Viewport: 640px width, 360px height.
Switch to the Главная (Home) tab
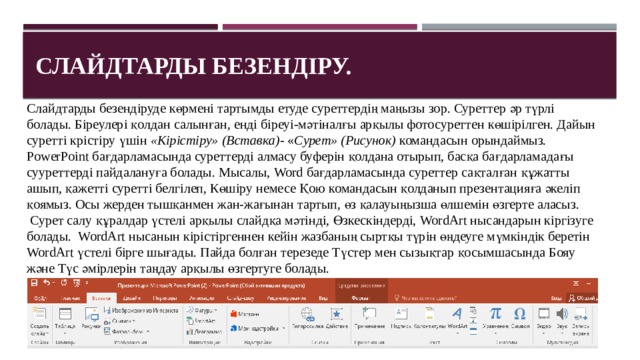tap(70, 298)
